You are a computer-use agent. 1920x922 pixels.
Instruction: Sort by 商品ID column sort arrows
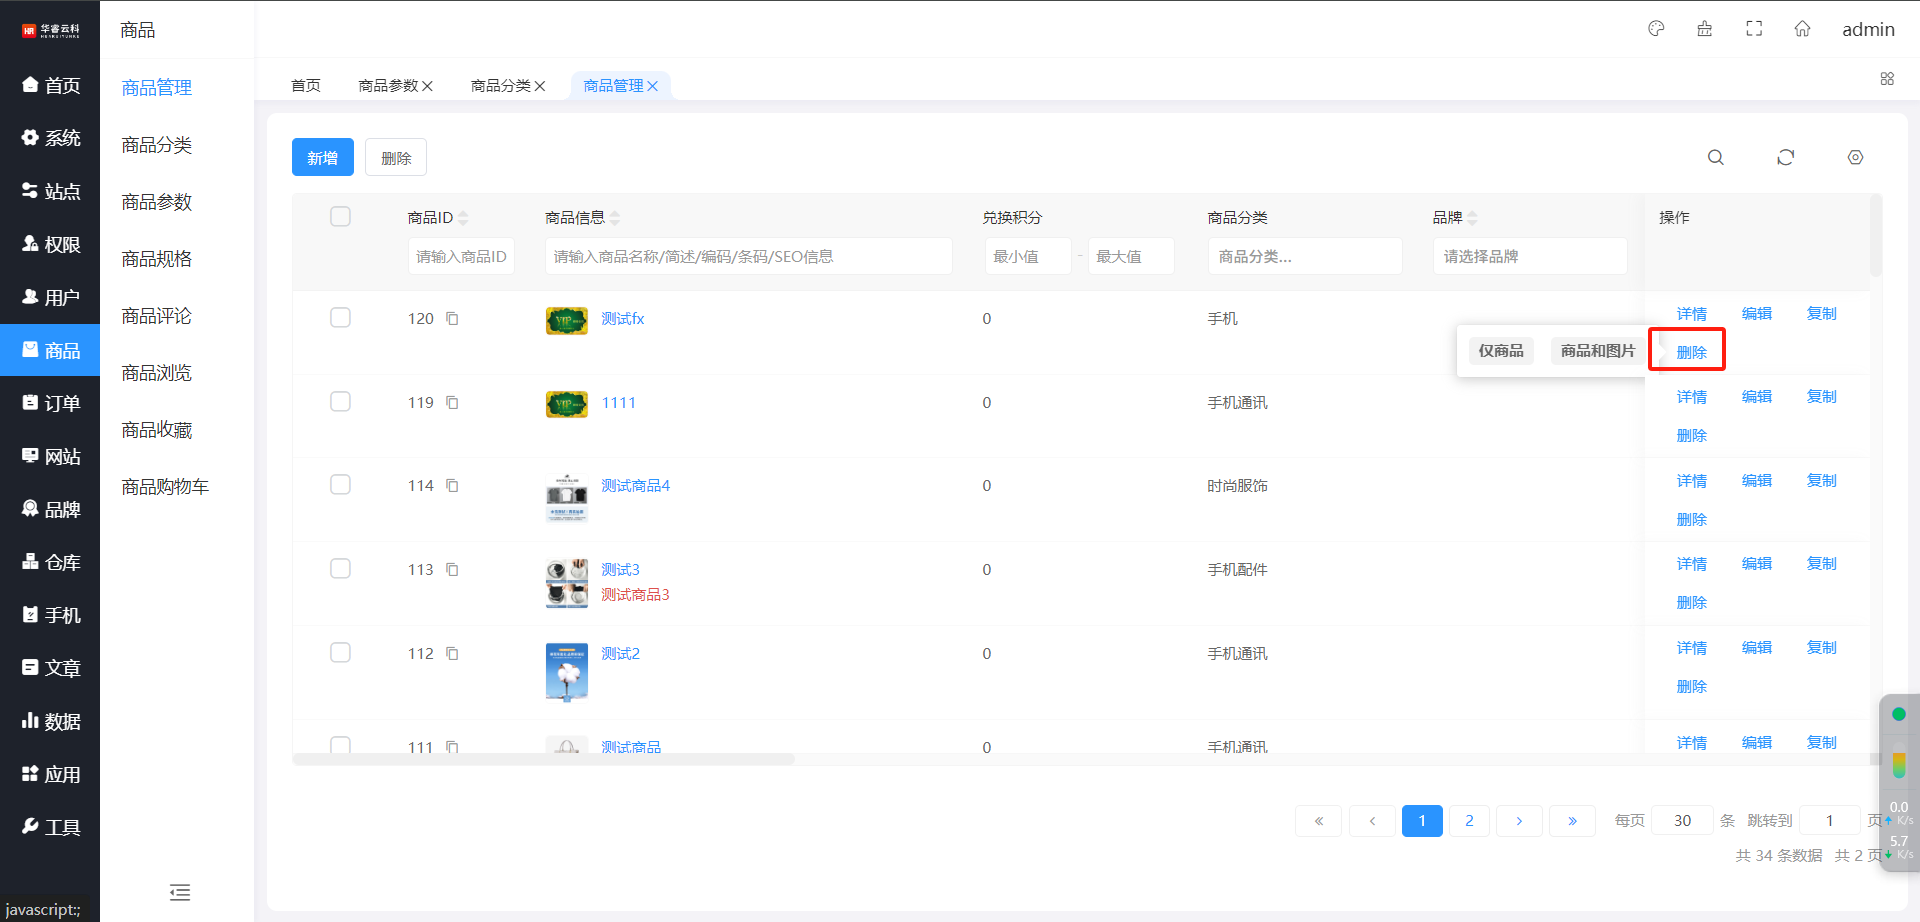click(463, 218)
